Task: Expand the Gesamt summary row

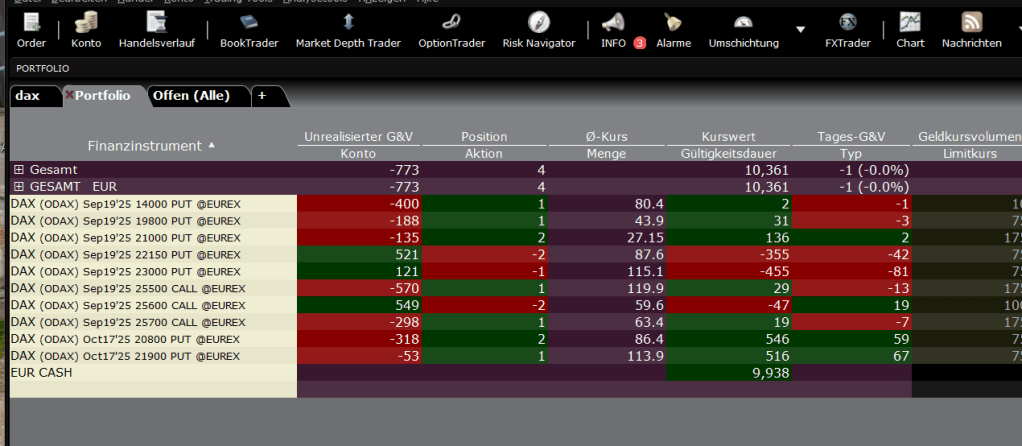Action: coord(18,170)
